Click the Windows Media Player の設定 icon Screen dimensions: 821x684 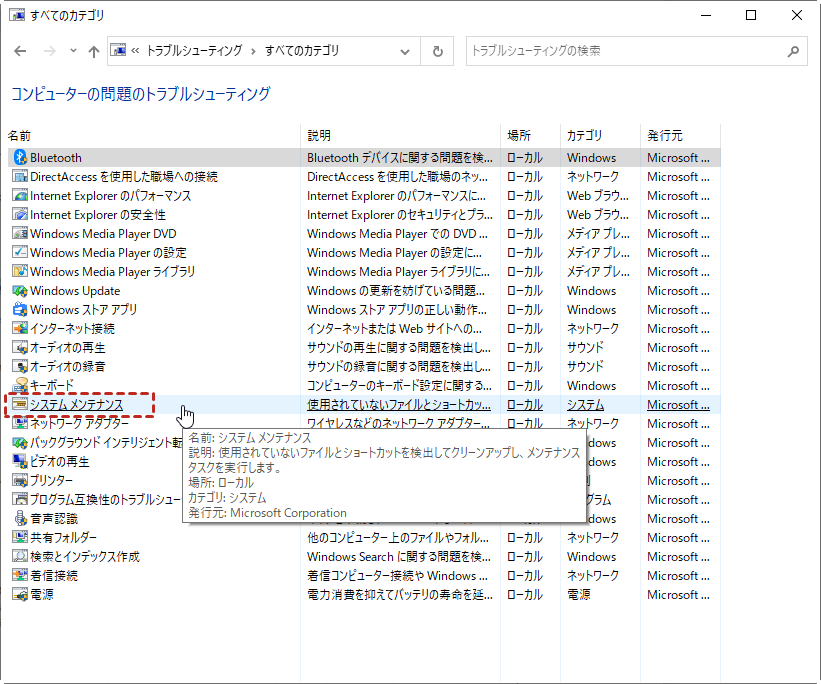[20, 252]
